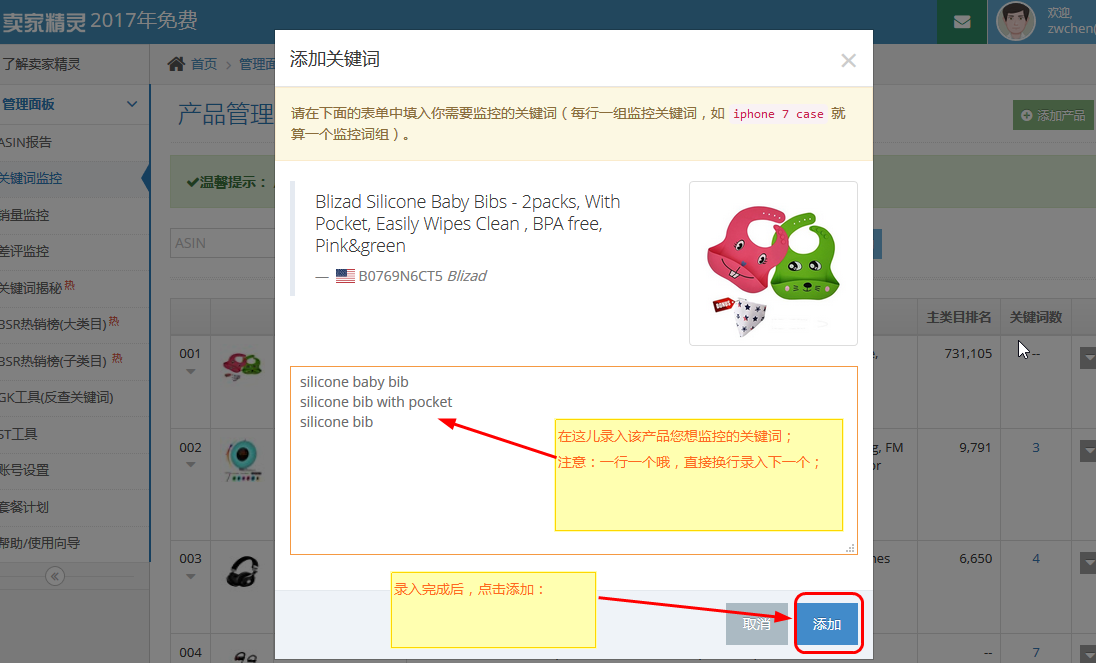Open the action dropdown for row 002
Screen dimensions: 1096x663
click(x=1088, y=452)
